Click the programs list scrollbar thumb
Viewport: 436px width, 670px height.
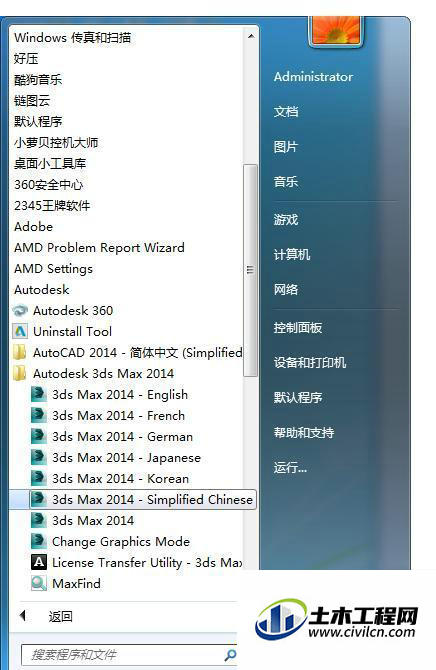pyautogui.click(x=250, y=270)
